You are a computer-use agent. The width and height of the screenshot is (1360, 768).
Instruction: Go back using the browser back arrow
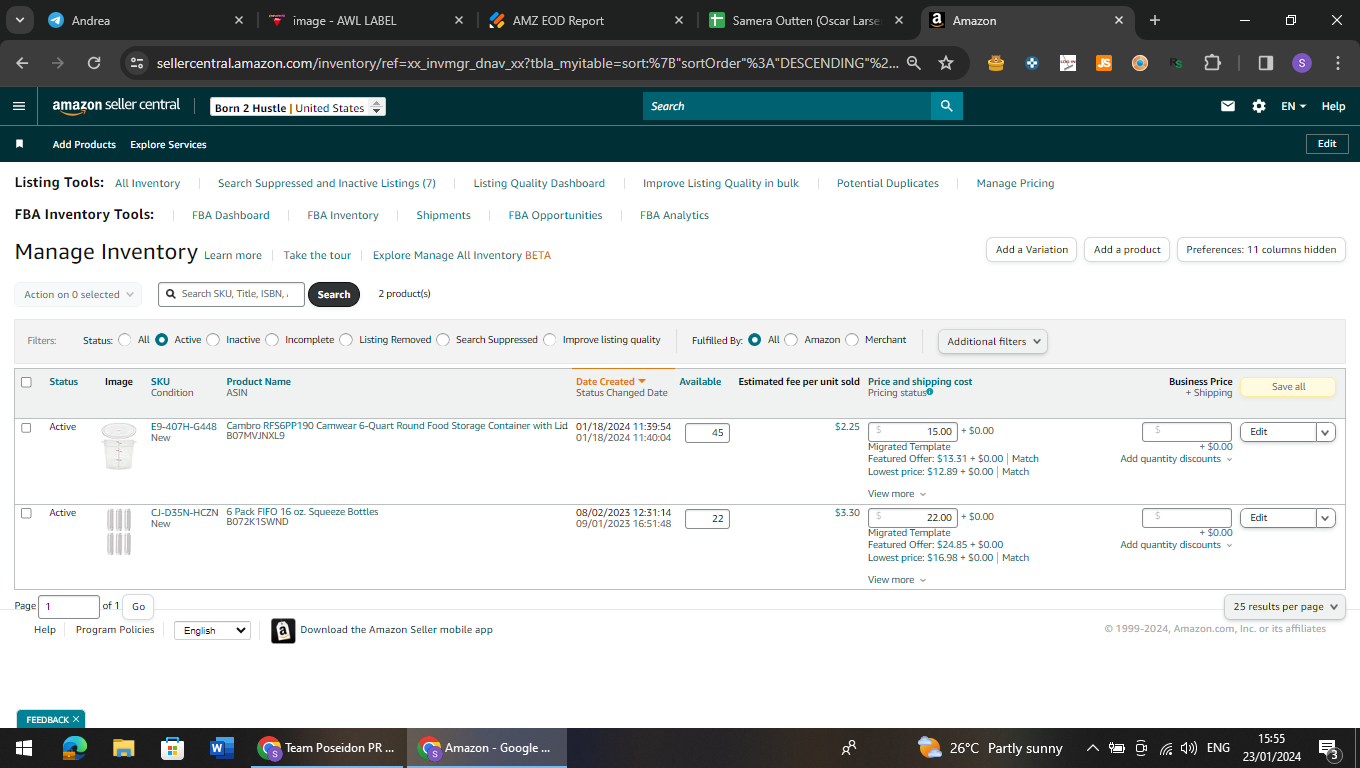point(22,63)
